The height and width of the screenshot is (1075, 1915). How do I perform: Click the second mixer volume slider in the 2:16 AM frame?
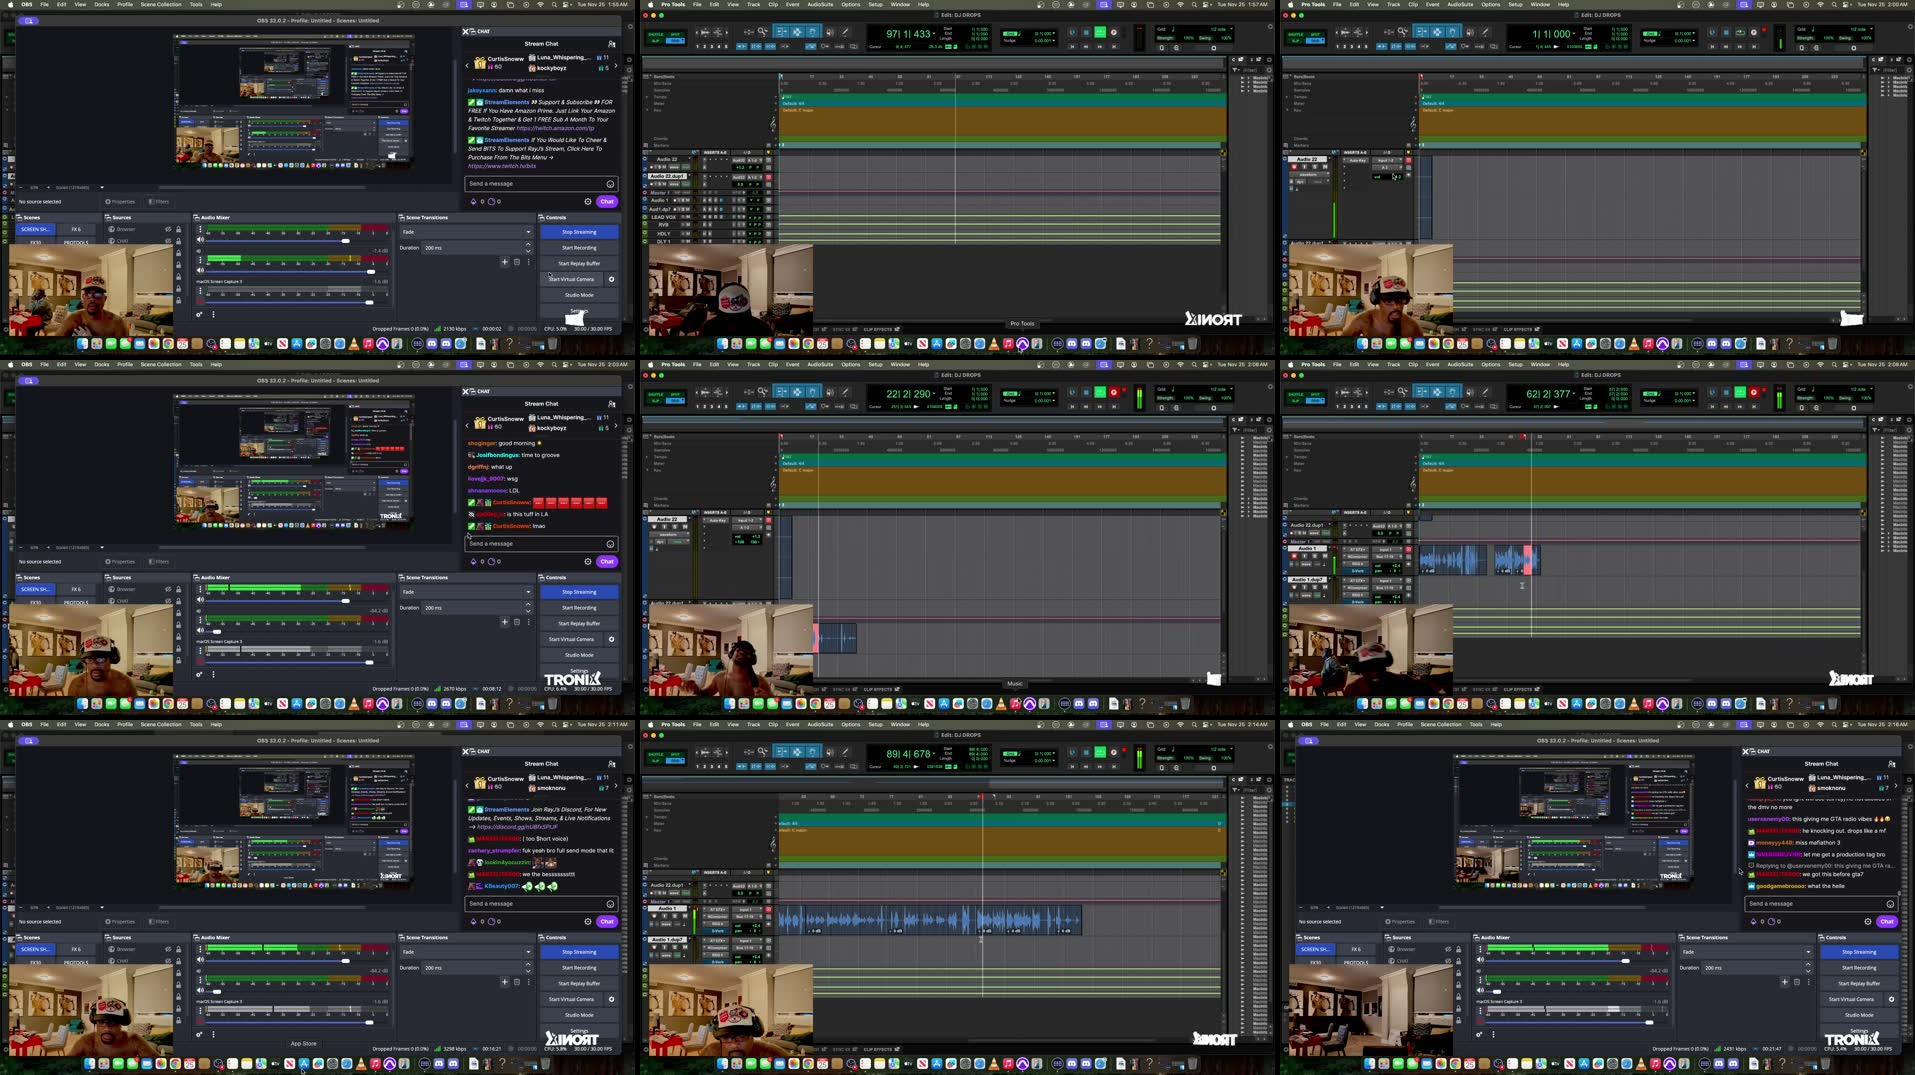coord(1575,991)
